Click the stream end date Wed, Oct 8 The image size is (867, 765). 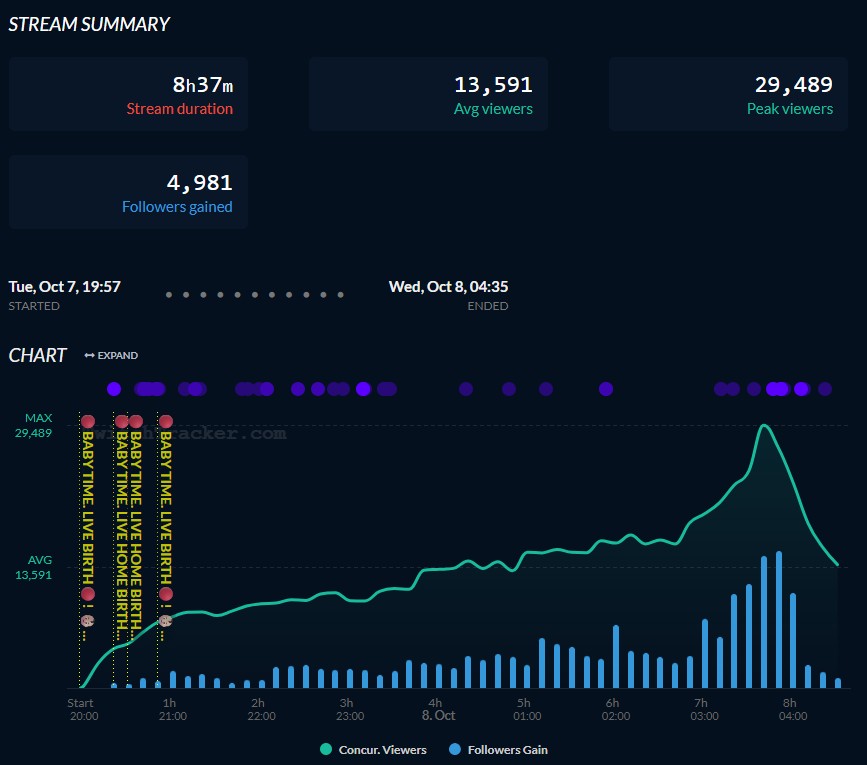(x=448, y=287)
